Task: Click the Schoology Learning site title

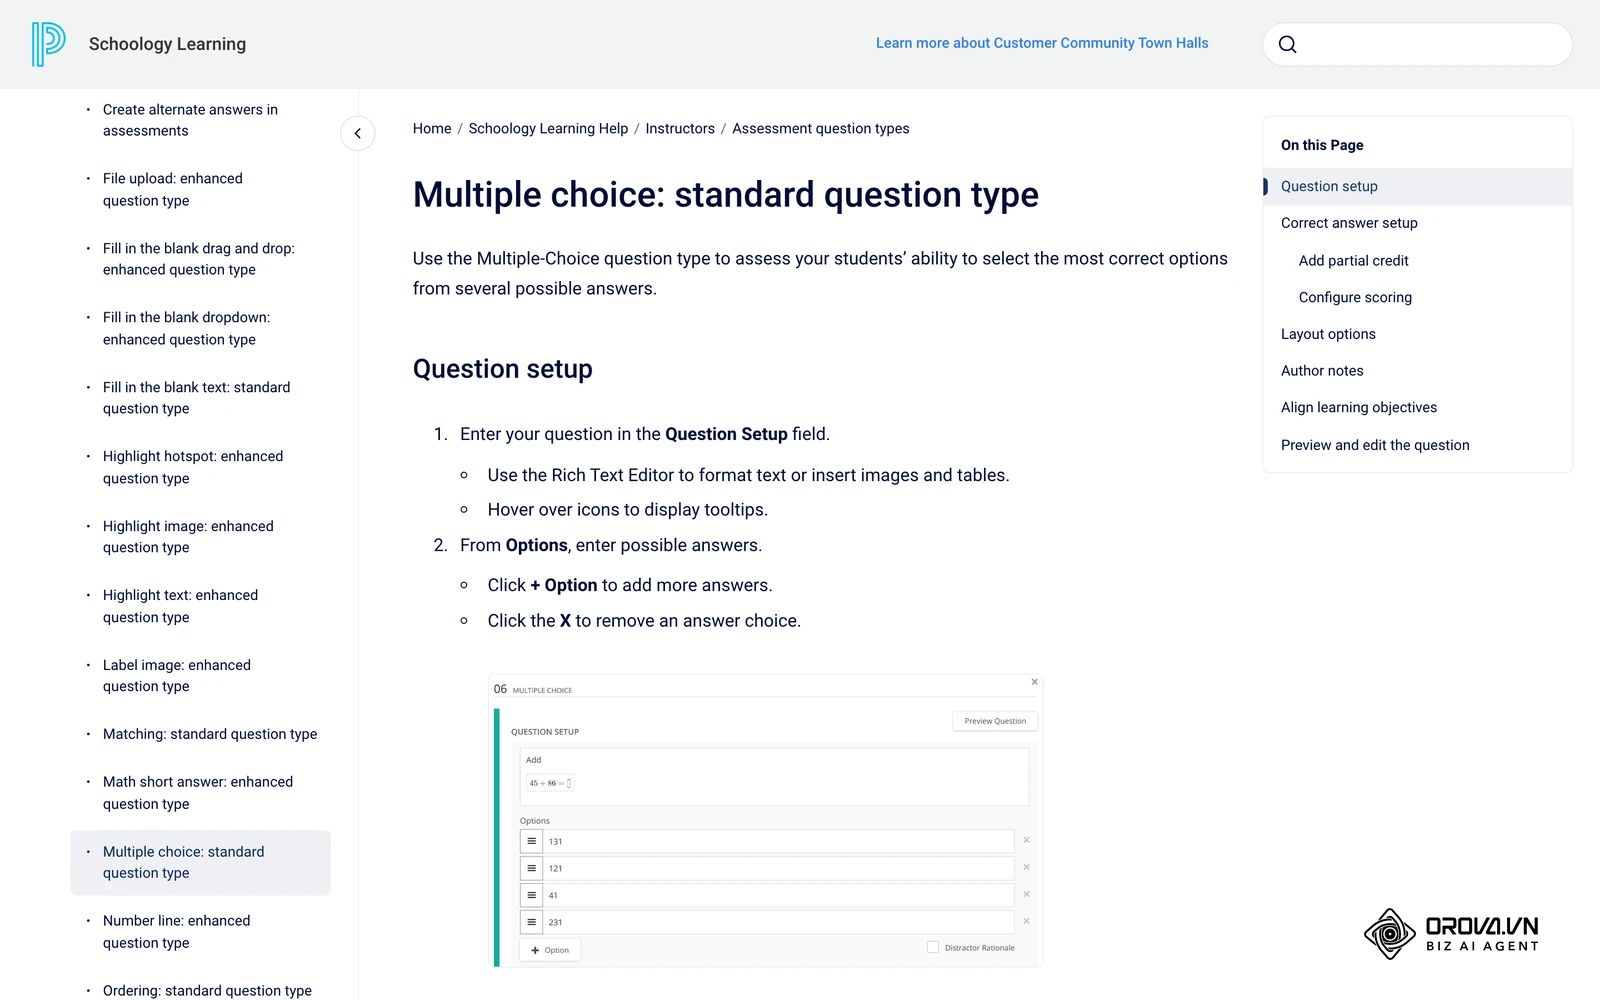Action: click(x=167, y=44)
